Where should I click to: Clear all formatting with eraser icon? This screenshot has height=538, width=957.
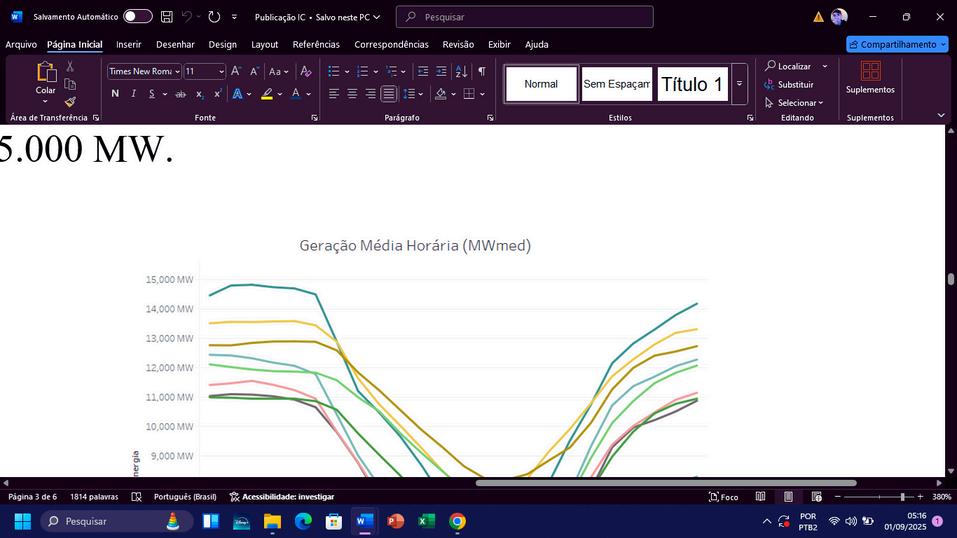coord(306,71)
